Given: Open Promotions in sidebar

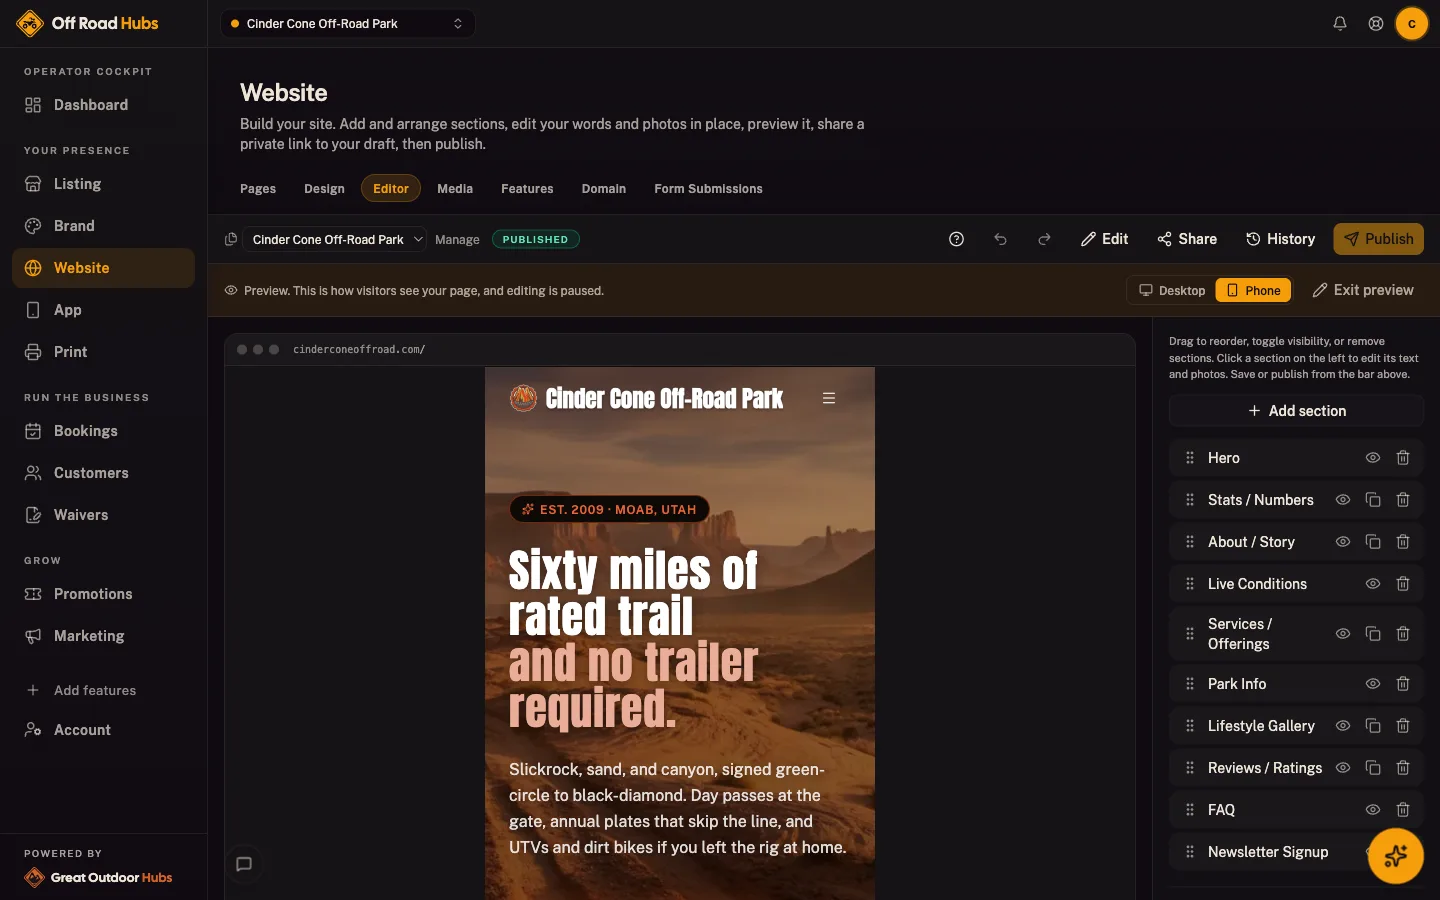Looking at the screenshot, I should 103,594.
